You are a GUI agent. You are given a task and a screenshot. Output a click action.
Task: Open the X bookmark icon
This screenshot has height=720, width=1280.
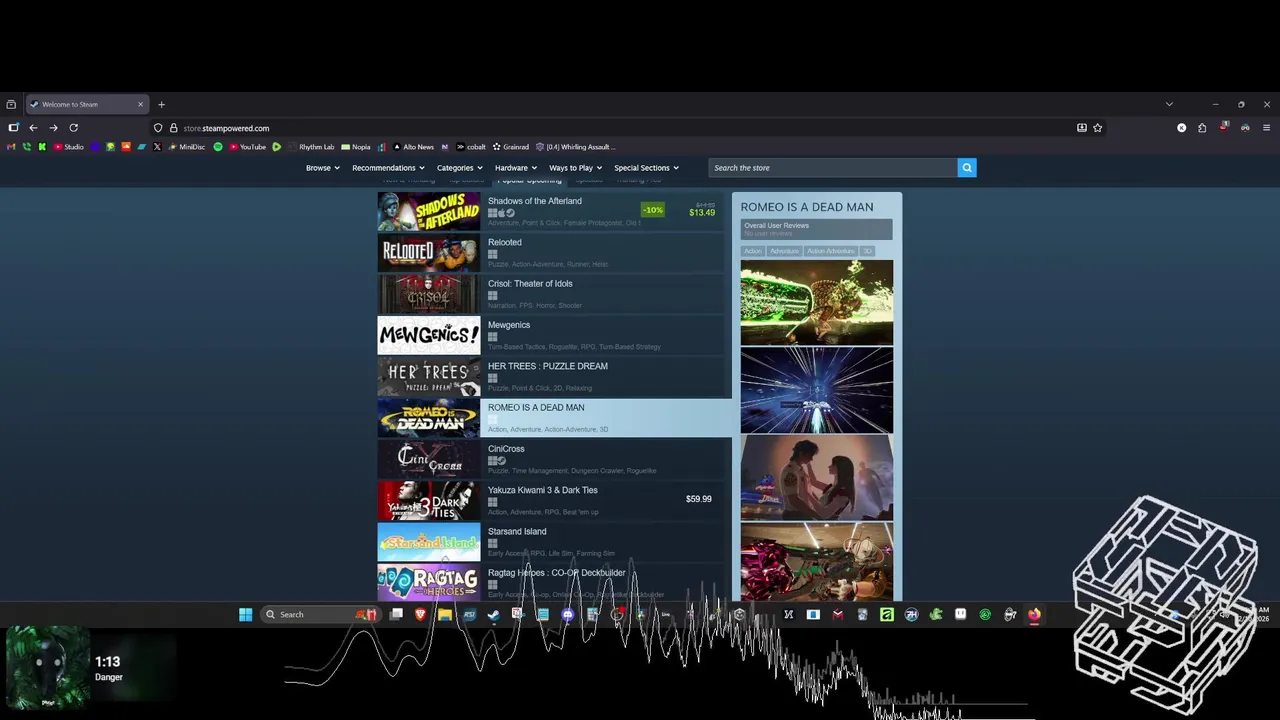(157, 147)
